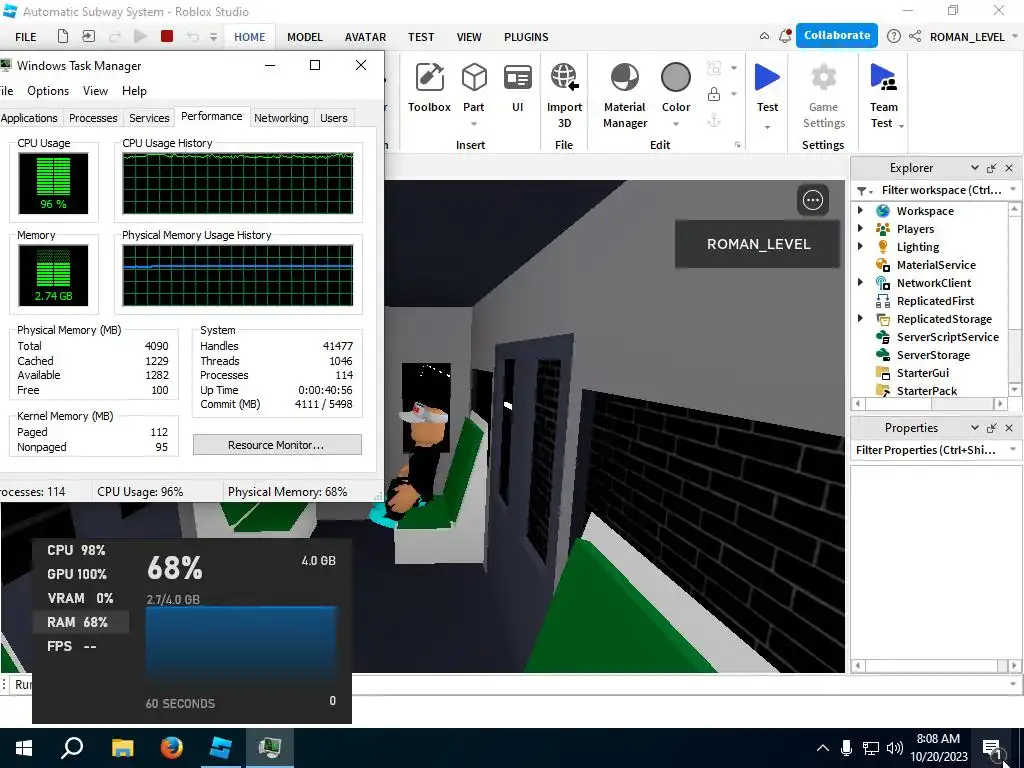Screen dimensions: 1024x768
Task: Click the red Stop button in top toolbar
Action: click(167, 37)
